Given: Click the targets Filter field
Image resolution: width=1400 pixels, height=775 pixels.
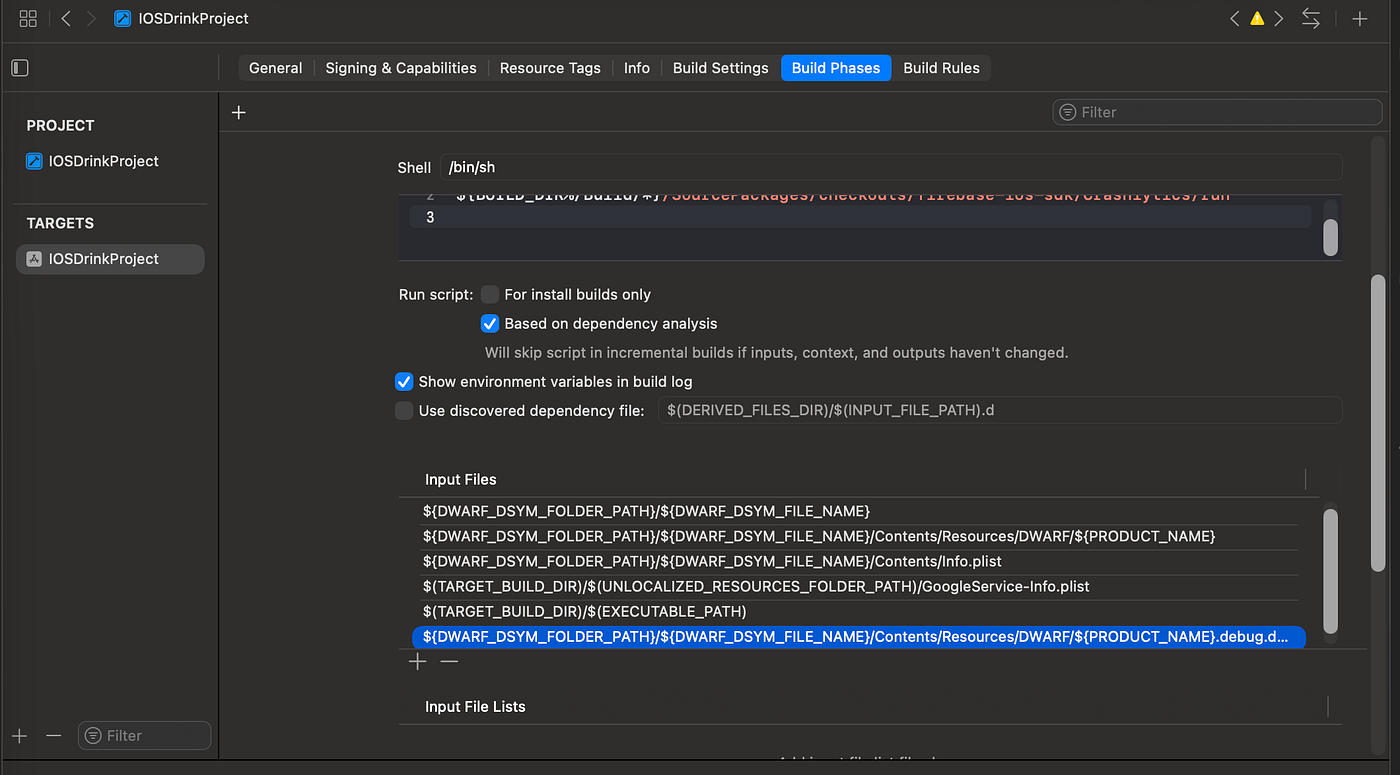Looking at the screenshot, I should click(145, 735).
